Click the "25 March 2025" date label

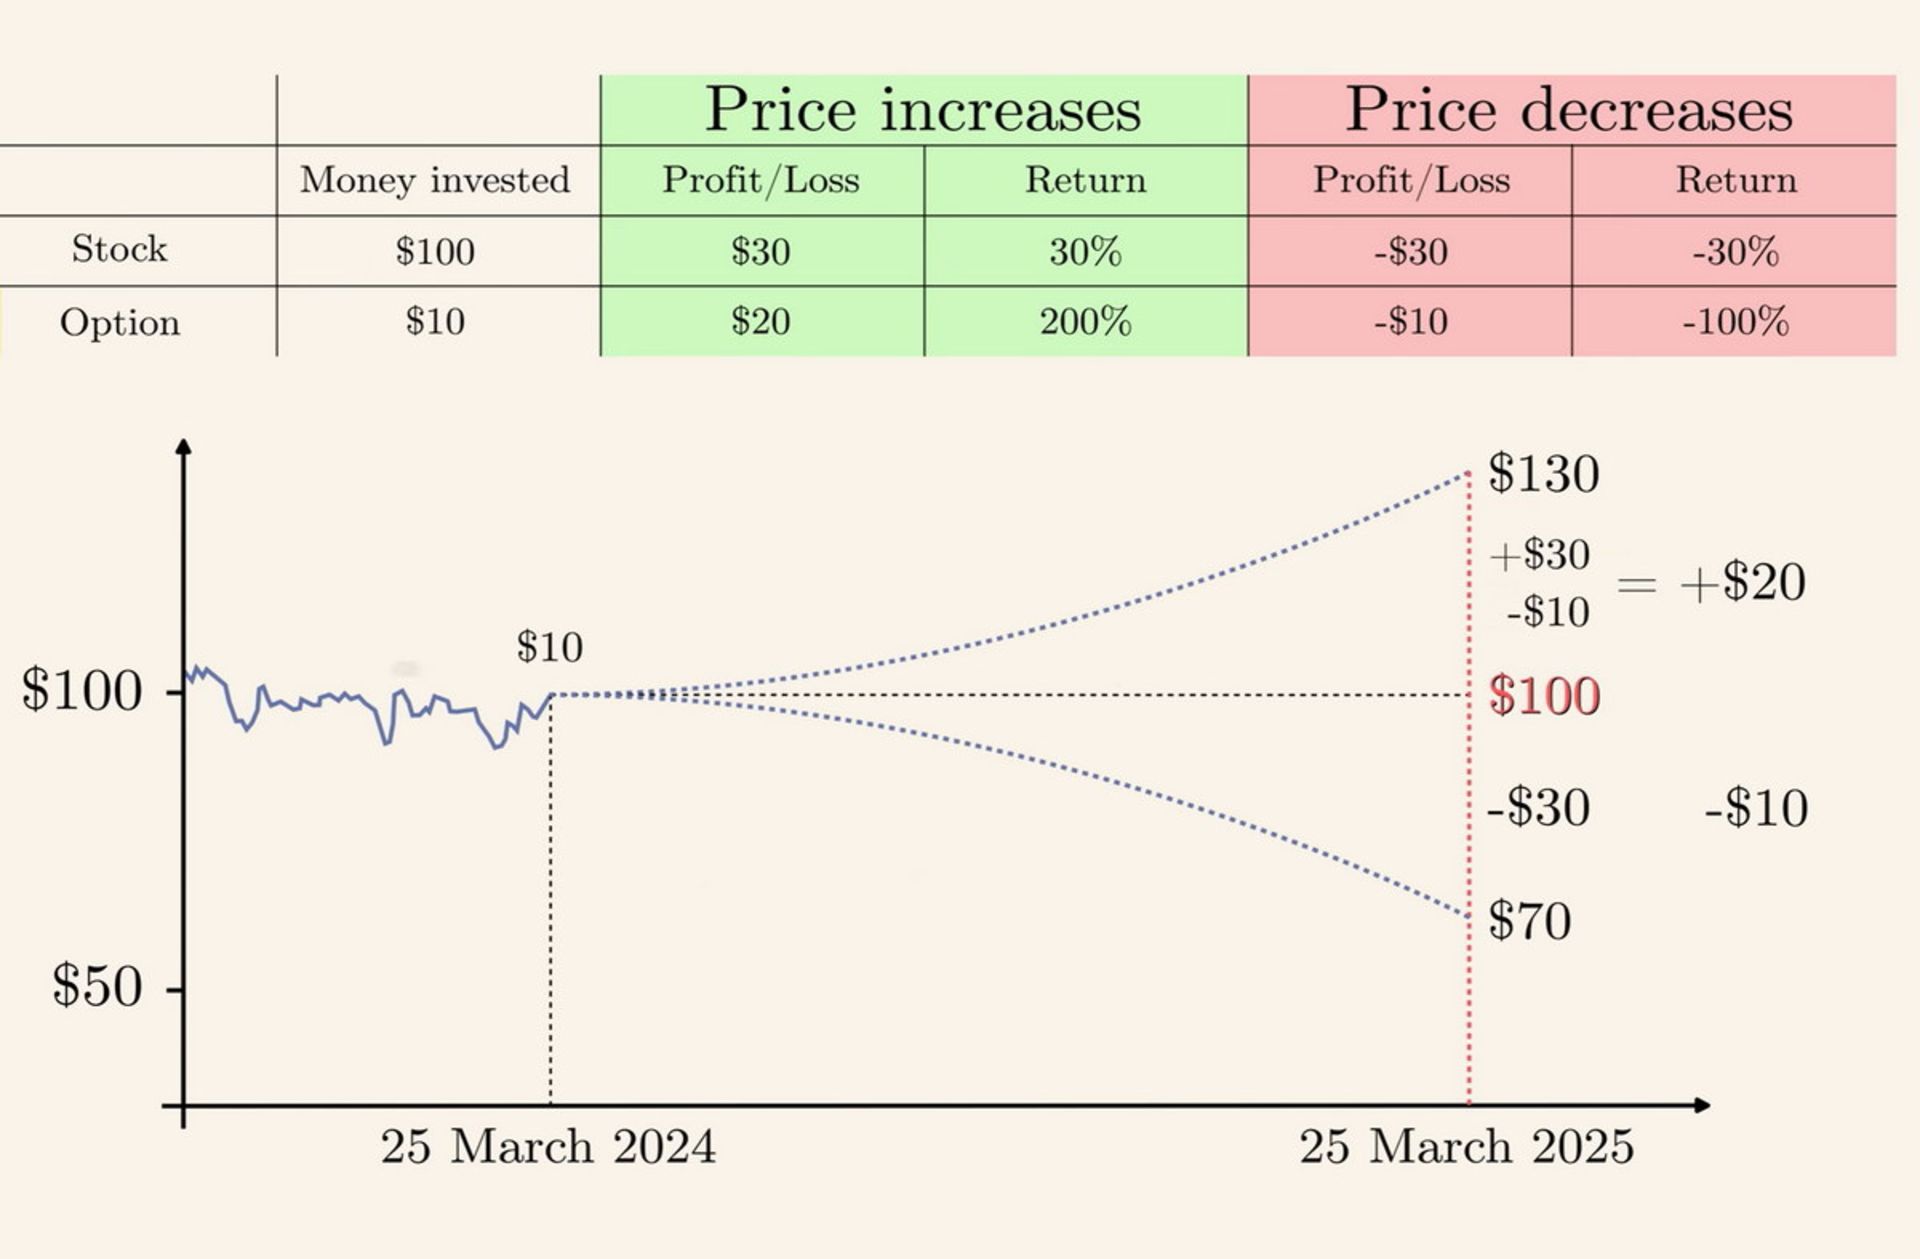coord(1466,1146)
